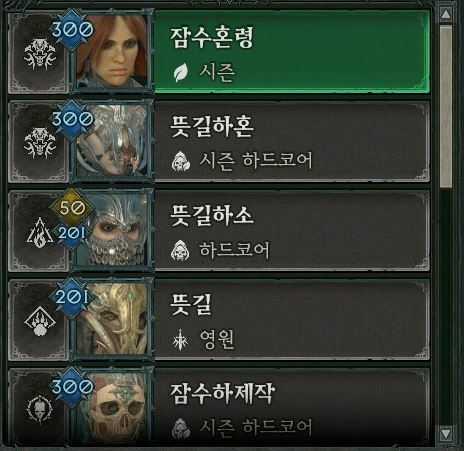The width and height of the screenshot is (464, 451).
Task: Choose the 뜻길하혼 season hardcore character
Action: tap(219, 142)
